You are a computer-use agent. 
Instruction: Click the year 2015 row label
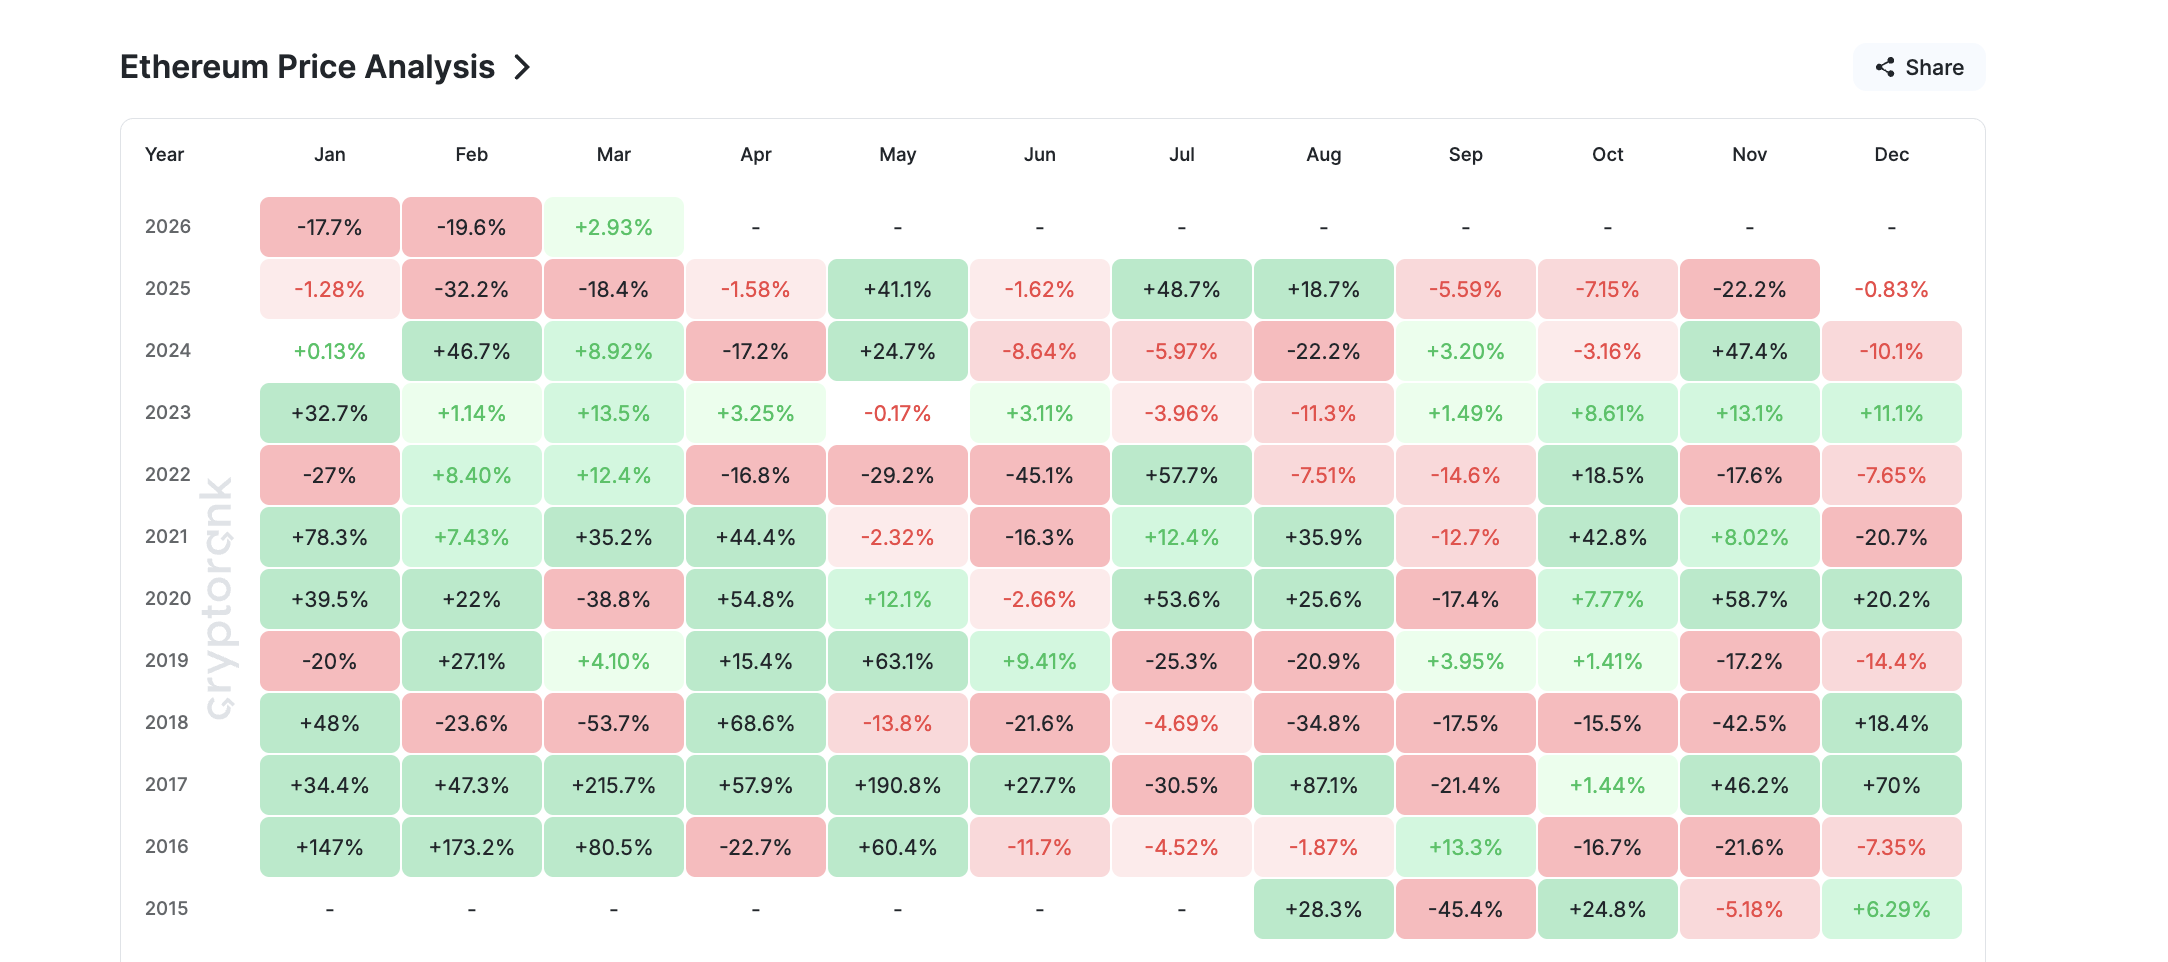(165, 909)
